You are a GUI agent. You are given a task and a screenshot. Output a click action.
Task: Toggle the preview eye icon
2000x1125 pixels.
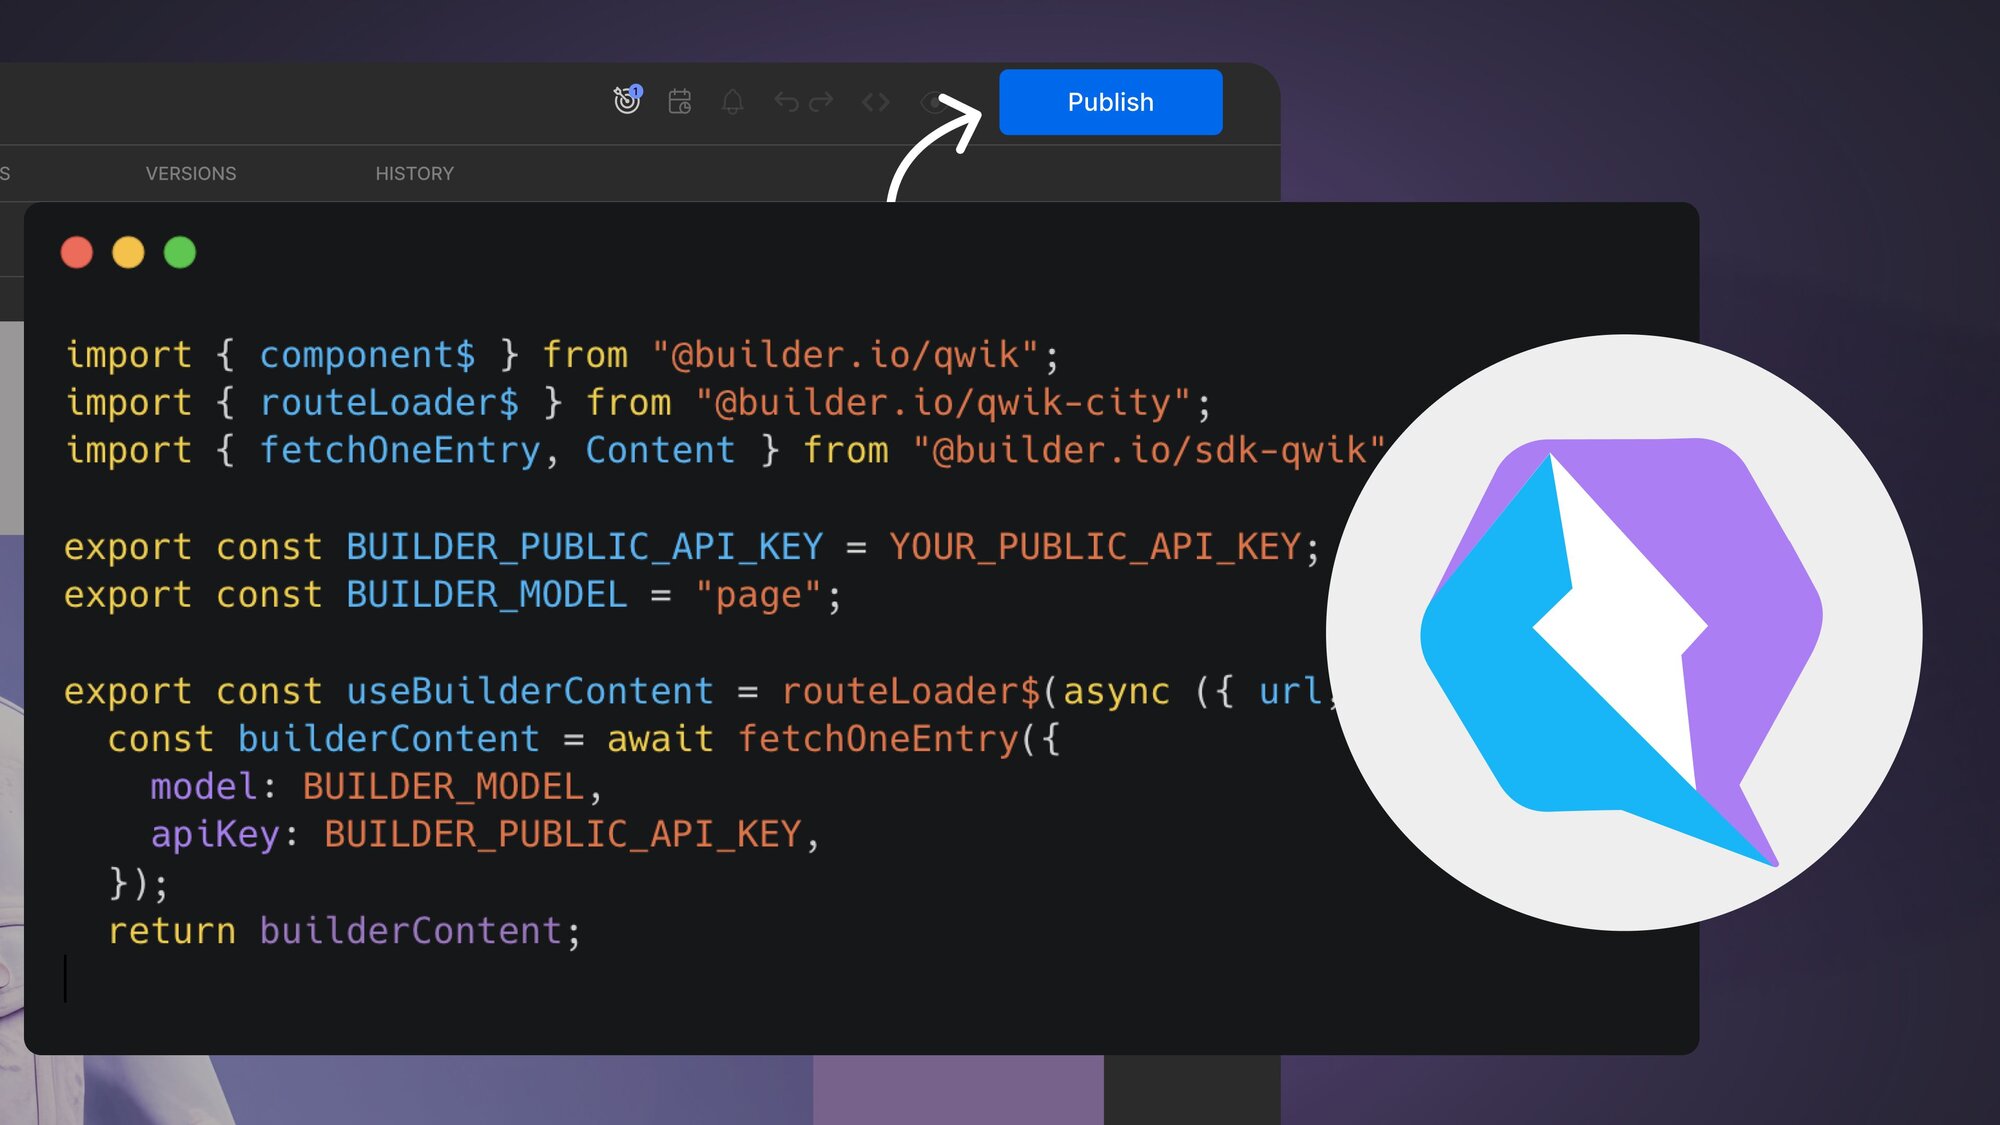[x=932, y=102]
